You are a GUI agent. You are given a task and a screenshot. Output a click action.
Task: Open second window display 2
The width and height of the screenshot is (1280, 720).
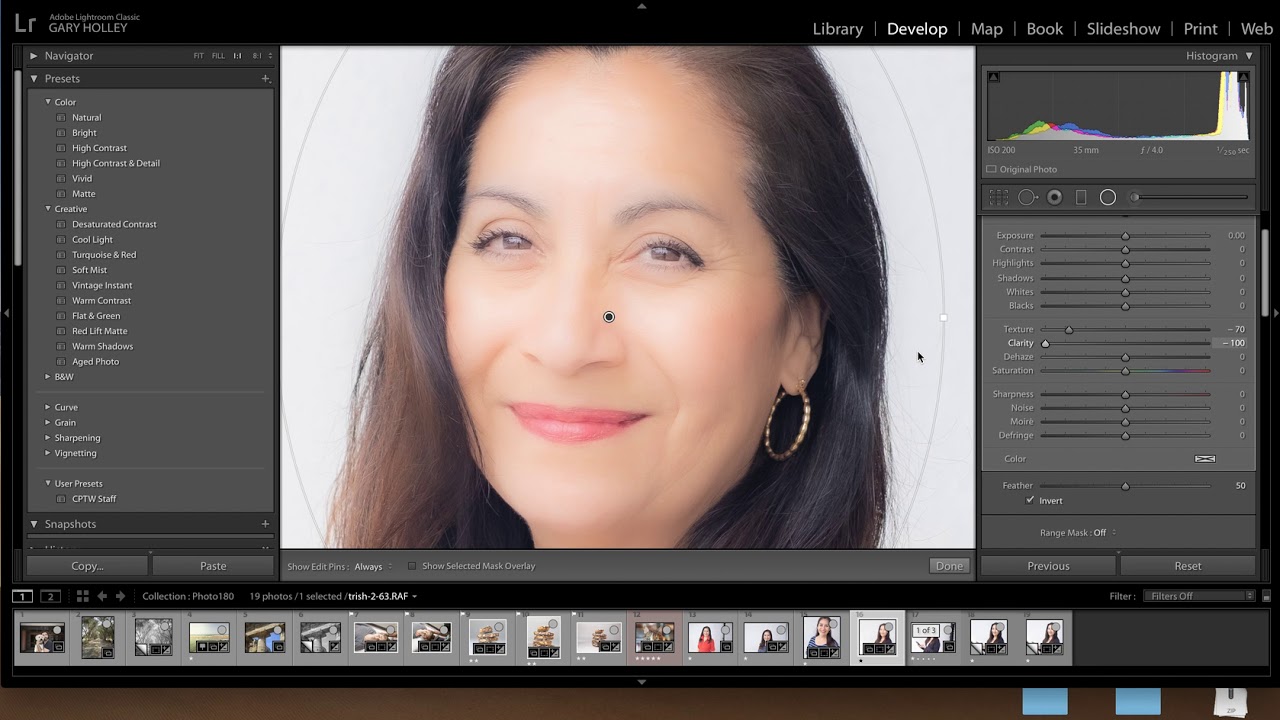(50, 596)
